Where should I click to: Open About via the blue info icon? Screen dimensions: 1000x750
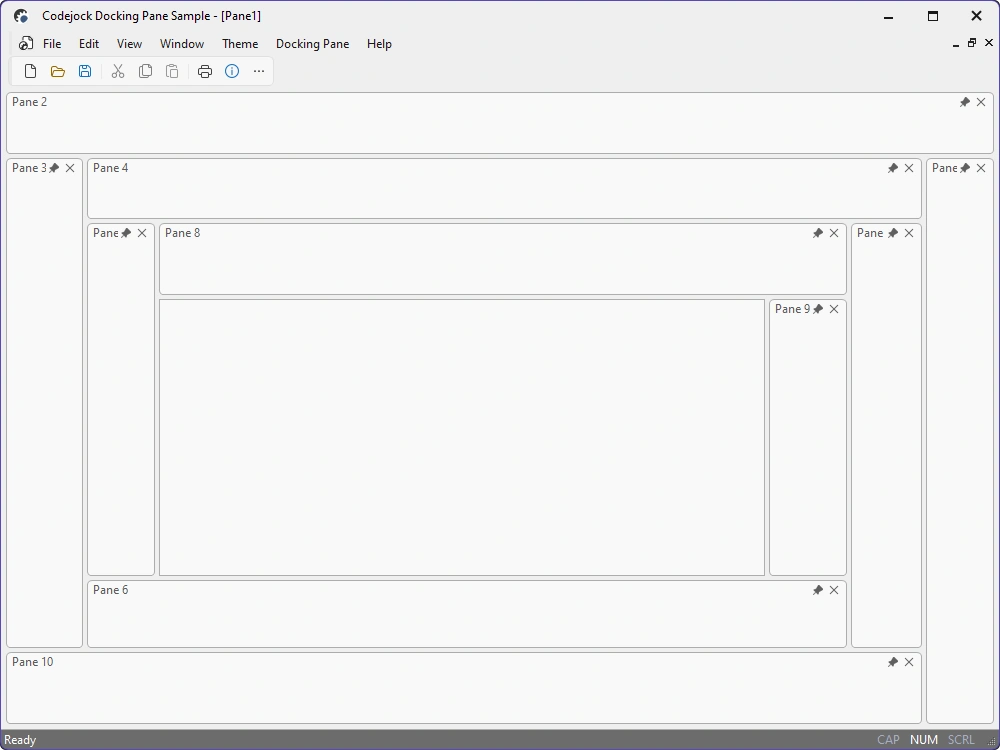pos(232,71)
